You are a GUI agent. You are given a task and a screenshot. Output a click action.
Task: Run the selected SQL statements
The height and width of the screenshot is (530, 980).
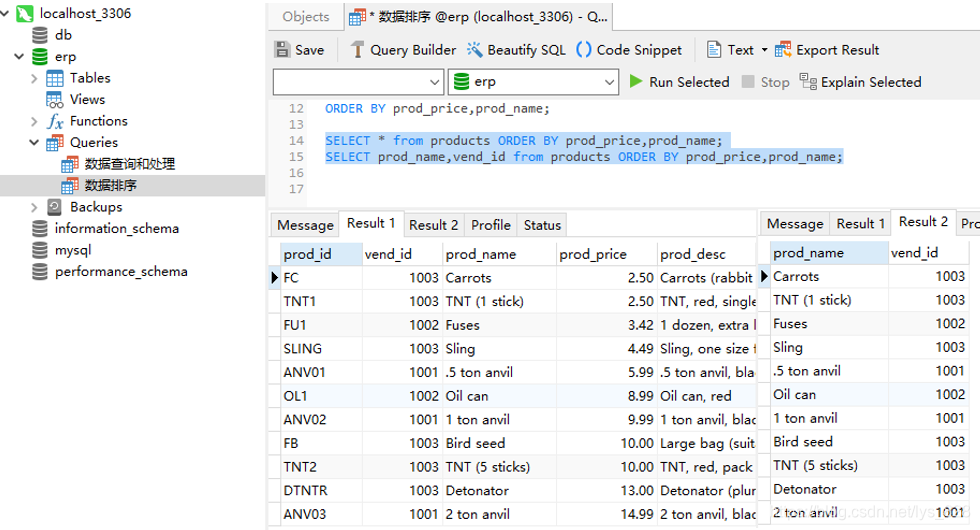click(x=679, y=82)
